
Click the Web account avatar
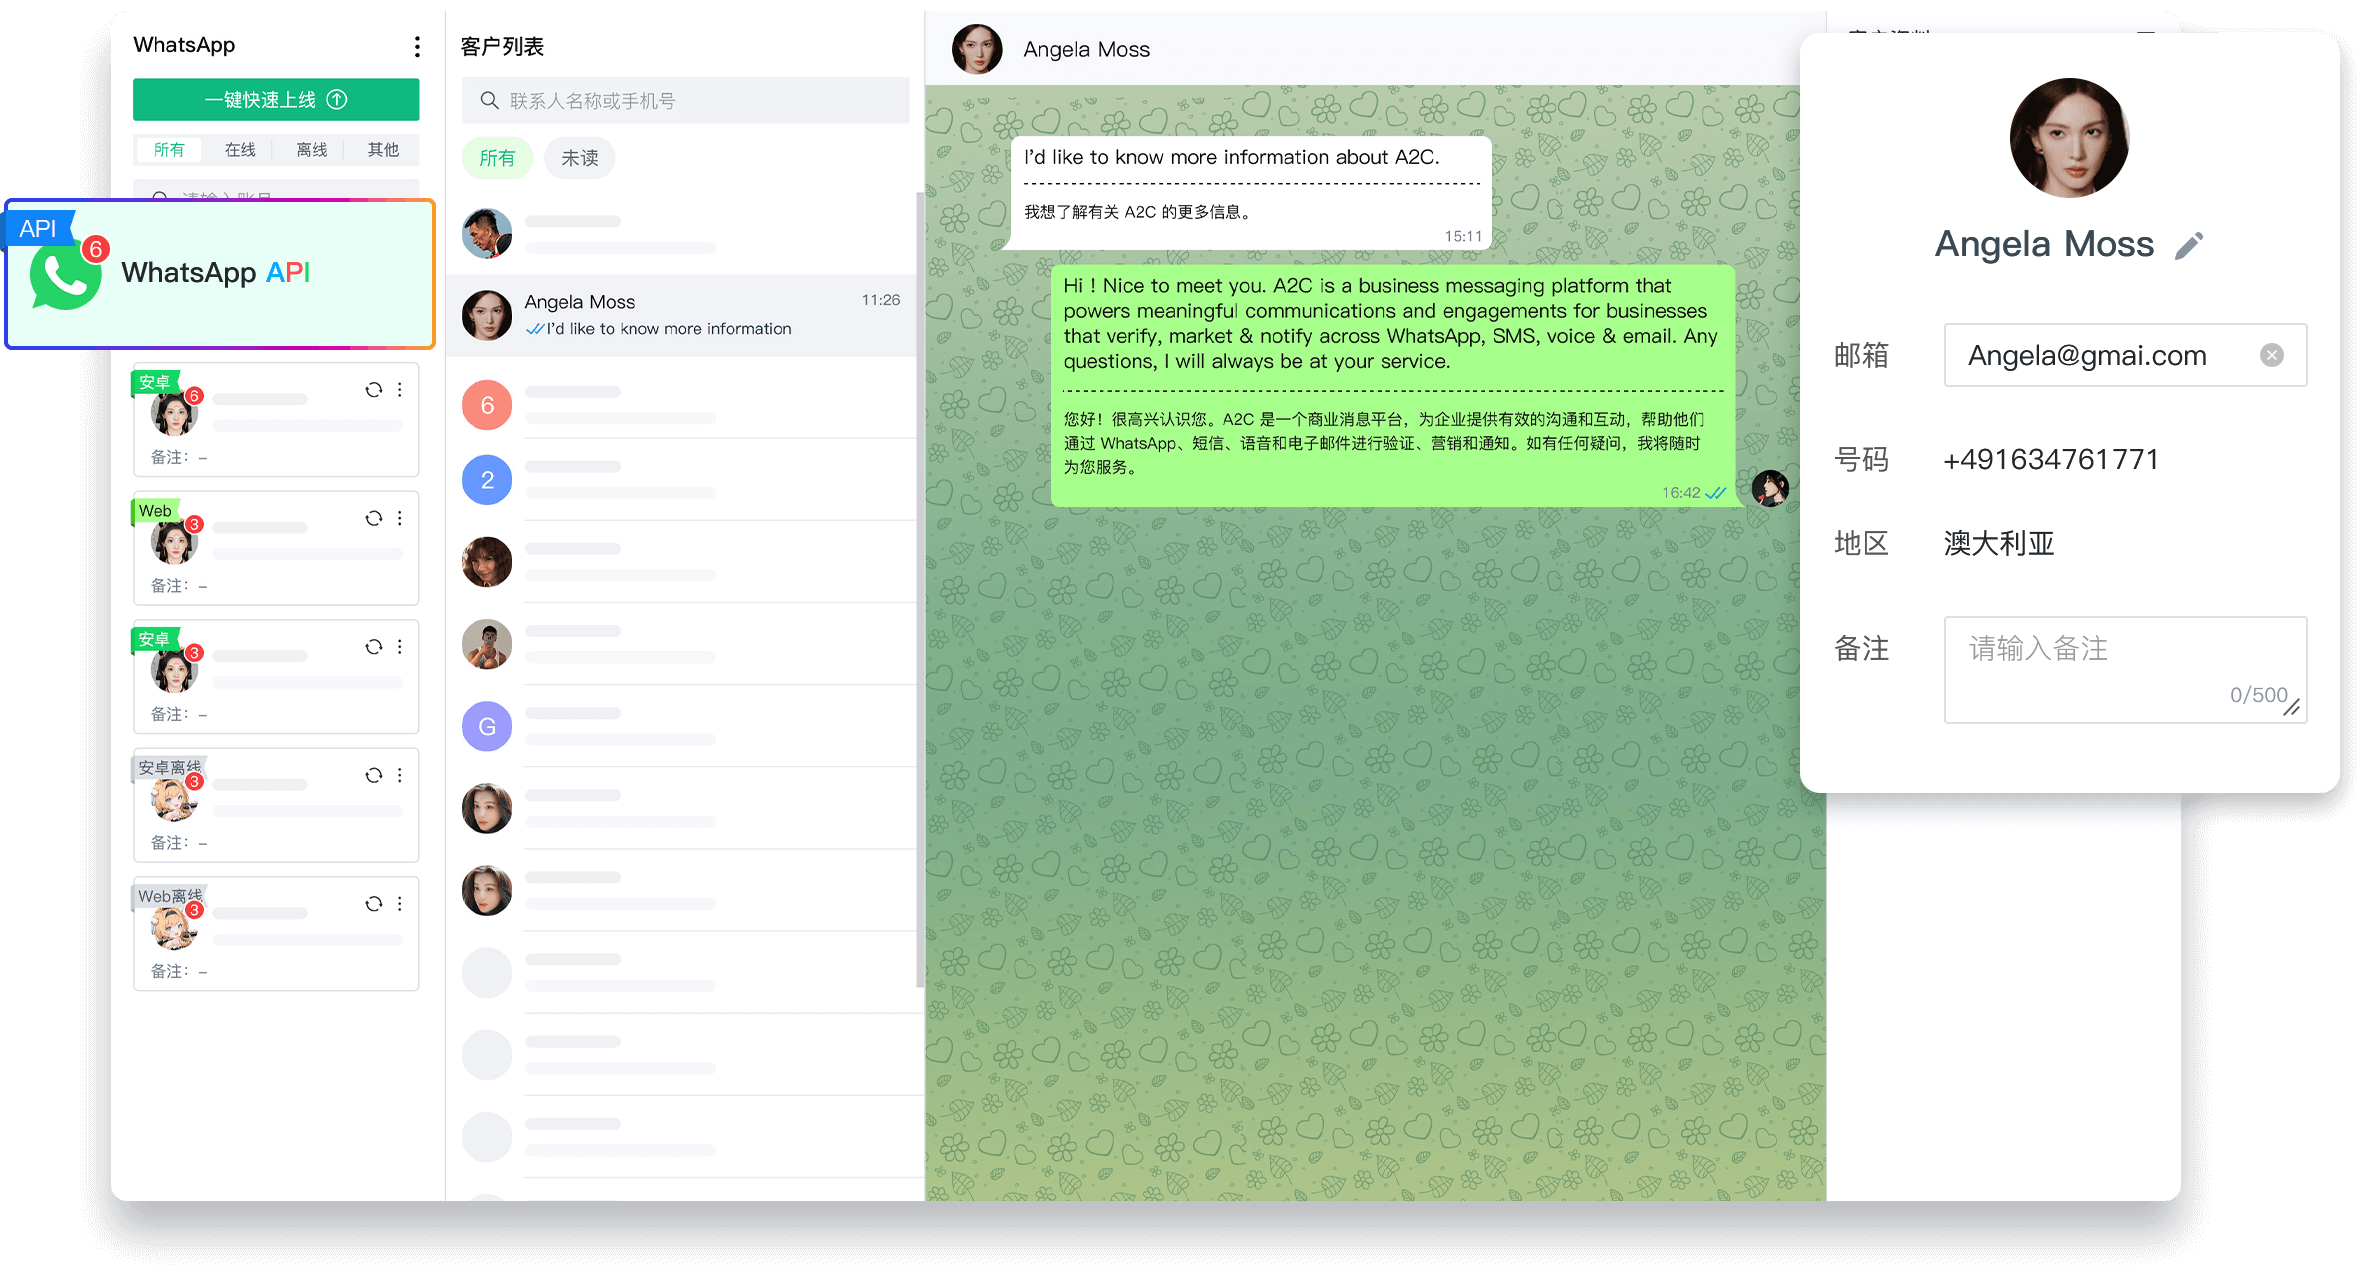[174, 542]
